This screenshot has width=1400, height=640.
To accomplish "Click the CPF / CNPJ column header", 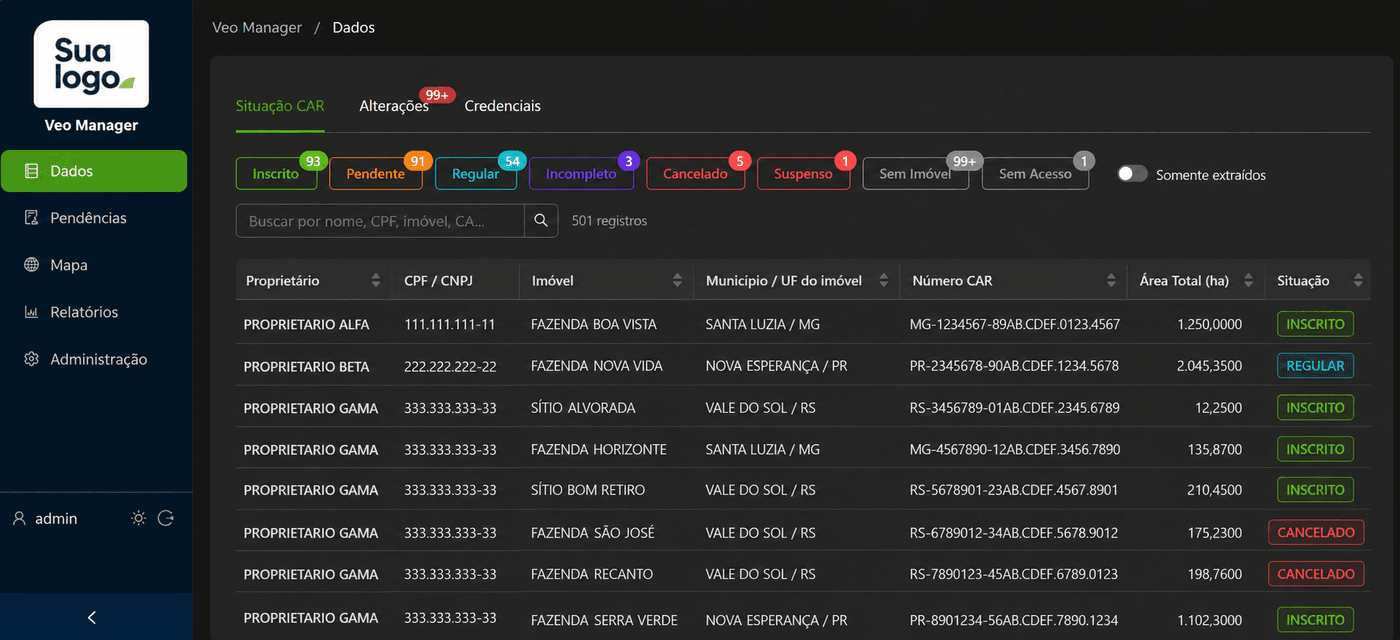I will (x=437, y=281).
